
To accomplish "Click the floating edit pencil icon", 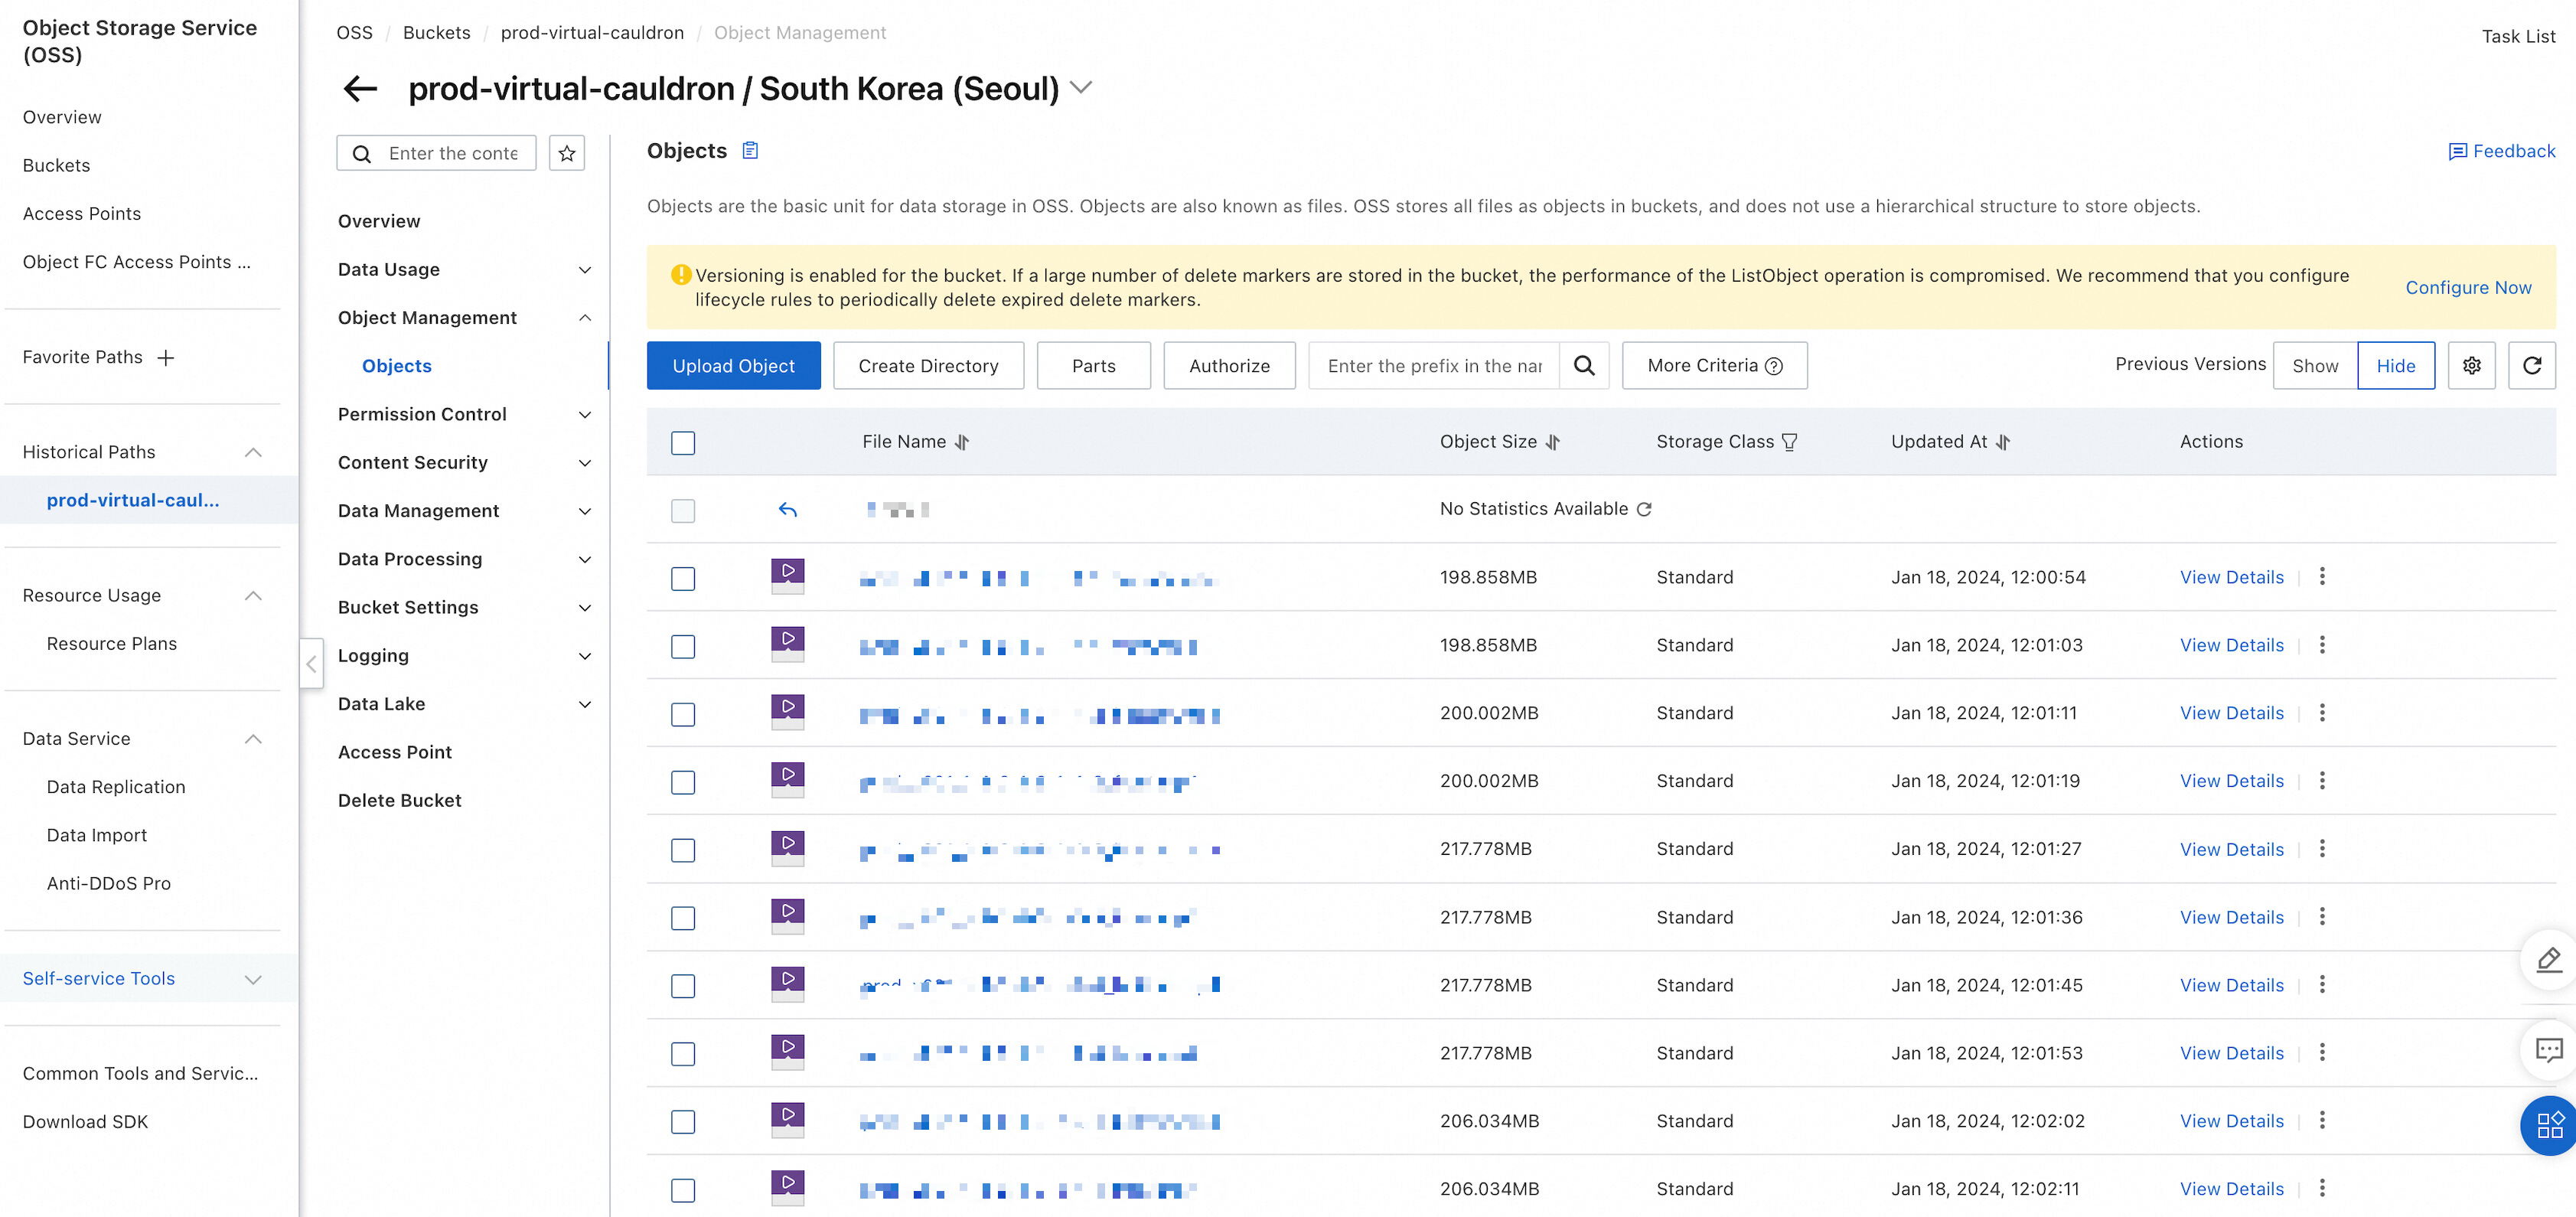I will (2549, 961).
